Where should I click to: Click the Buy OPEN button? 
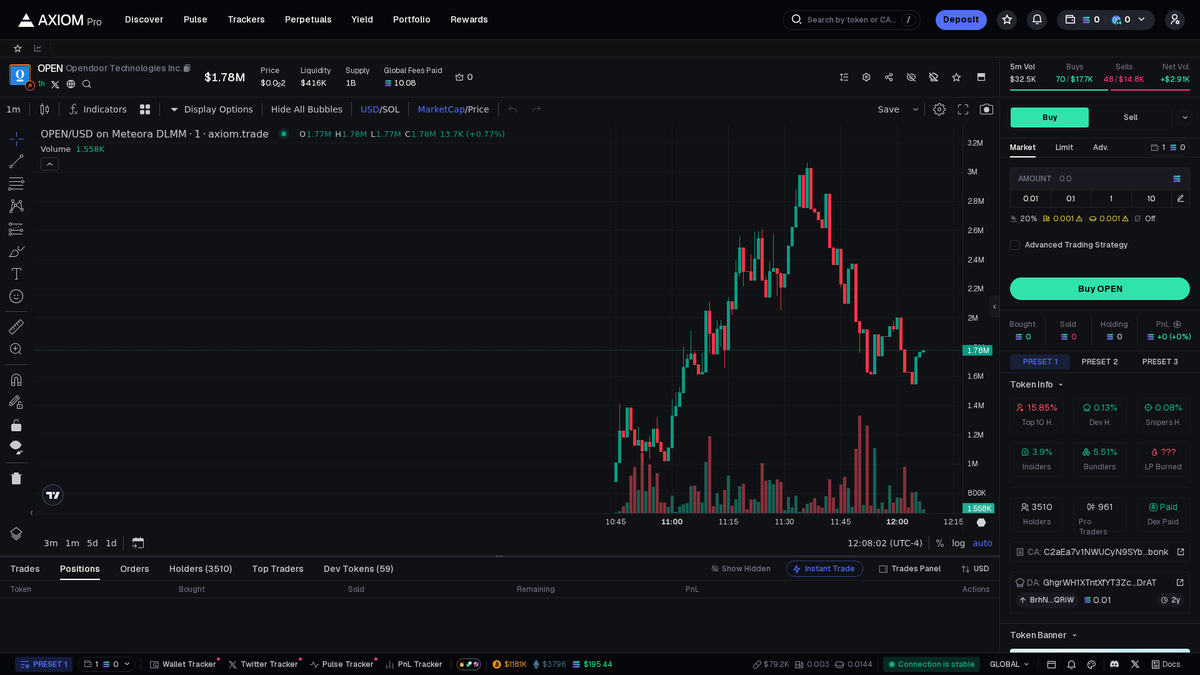[1100, 289]
